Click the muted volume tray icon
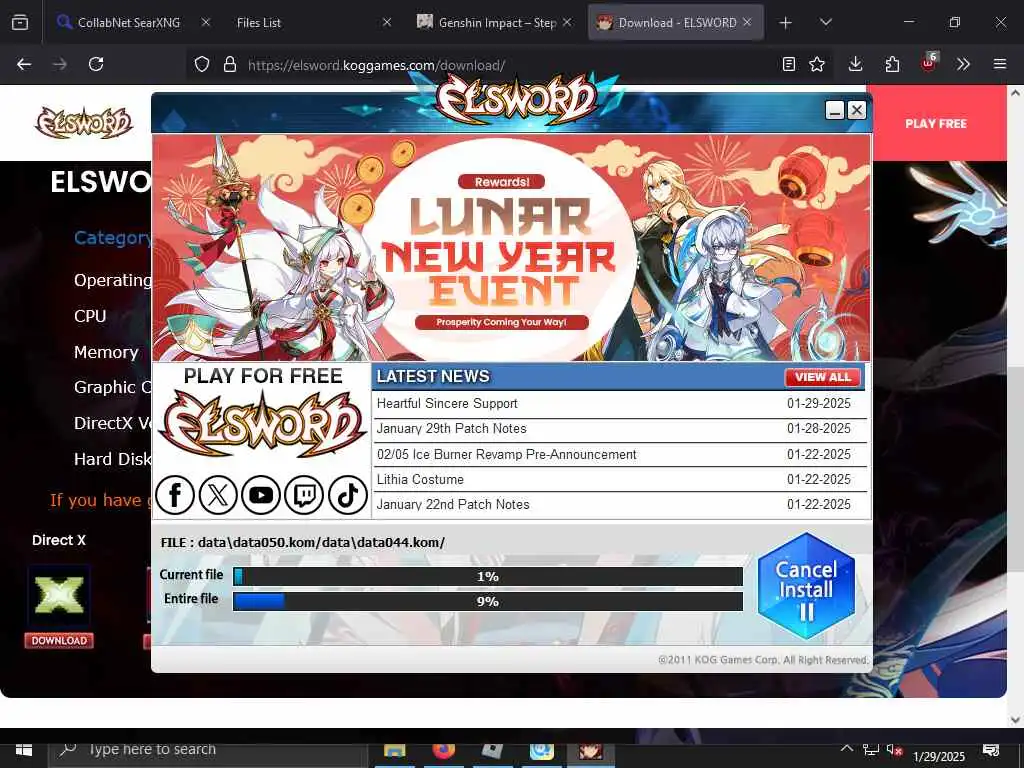 pos(894,750)
